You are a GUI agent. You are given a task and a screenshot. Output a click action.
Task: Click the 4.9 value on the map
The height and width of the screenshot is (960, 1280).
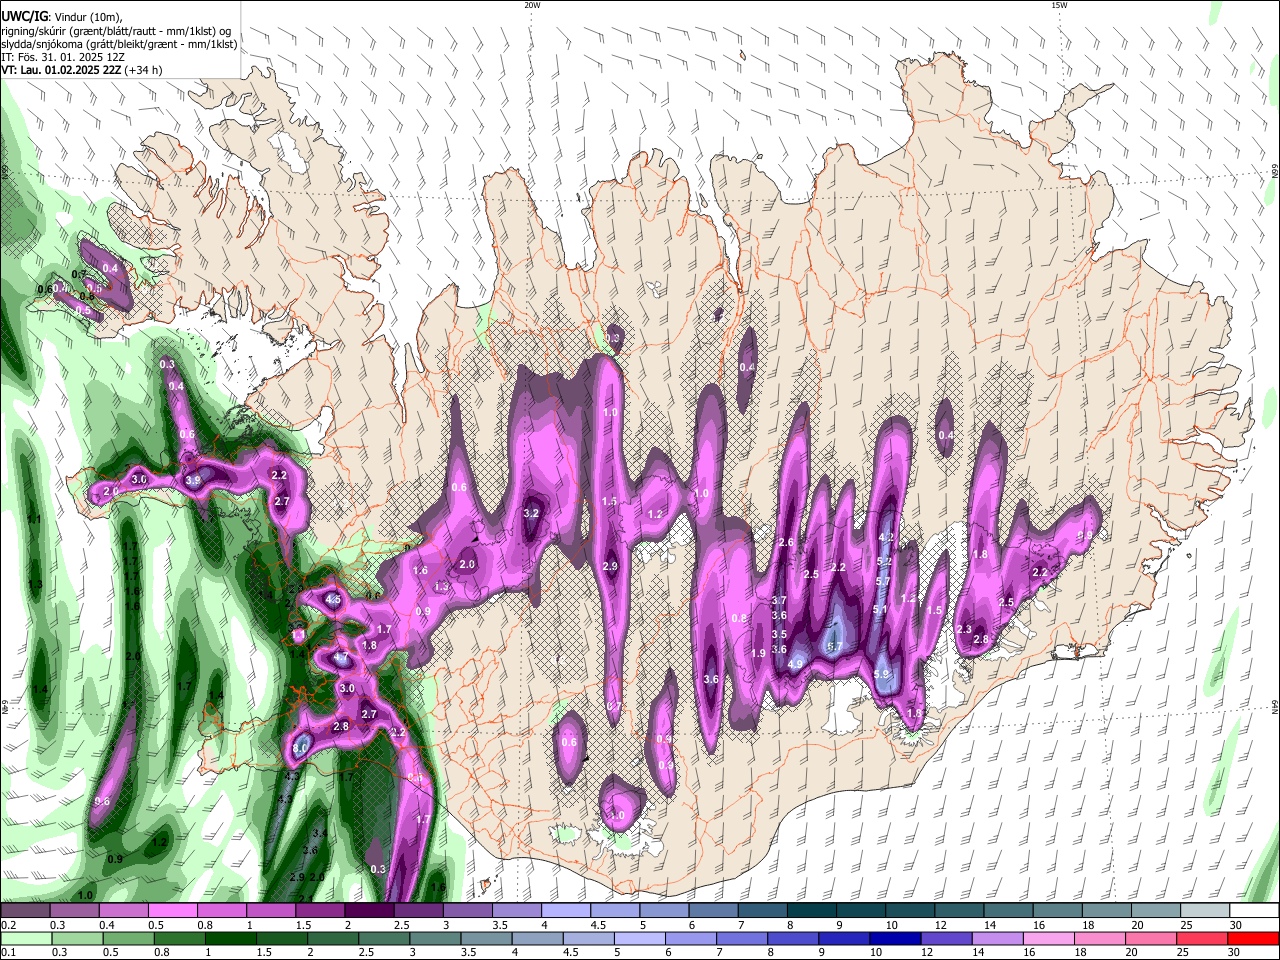(796, 663)
